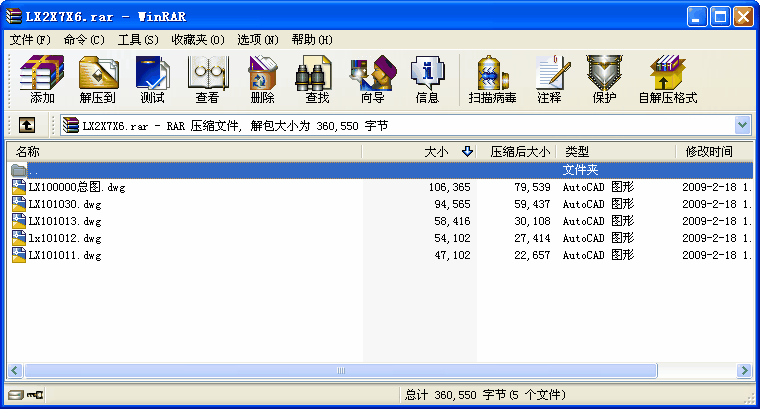Click the size value 106,365

click(x=449, y=187)
